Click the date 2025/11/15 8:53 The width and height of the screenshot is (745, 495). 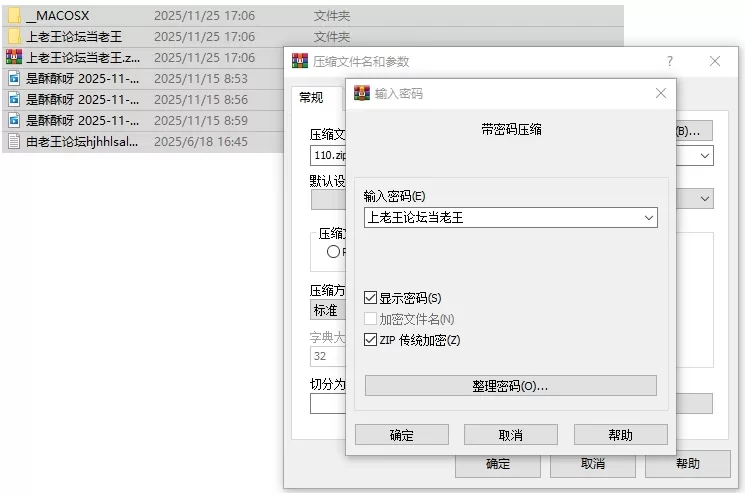click(201, 78)
